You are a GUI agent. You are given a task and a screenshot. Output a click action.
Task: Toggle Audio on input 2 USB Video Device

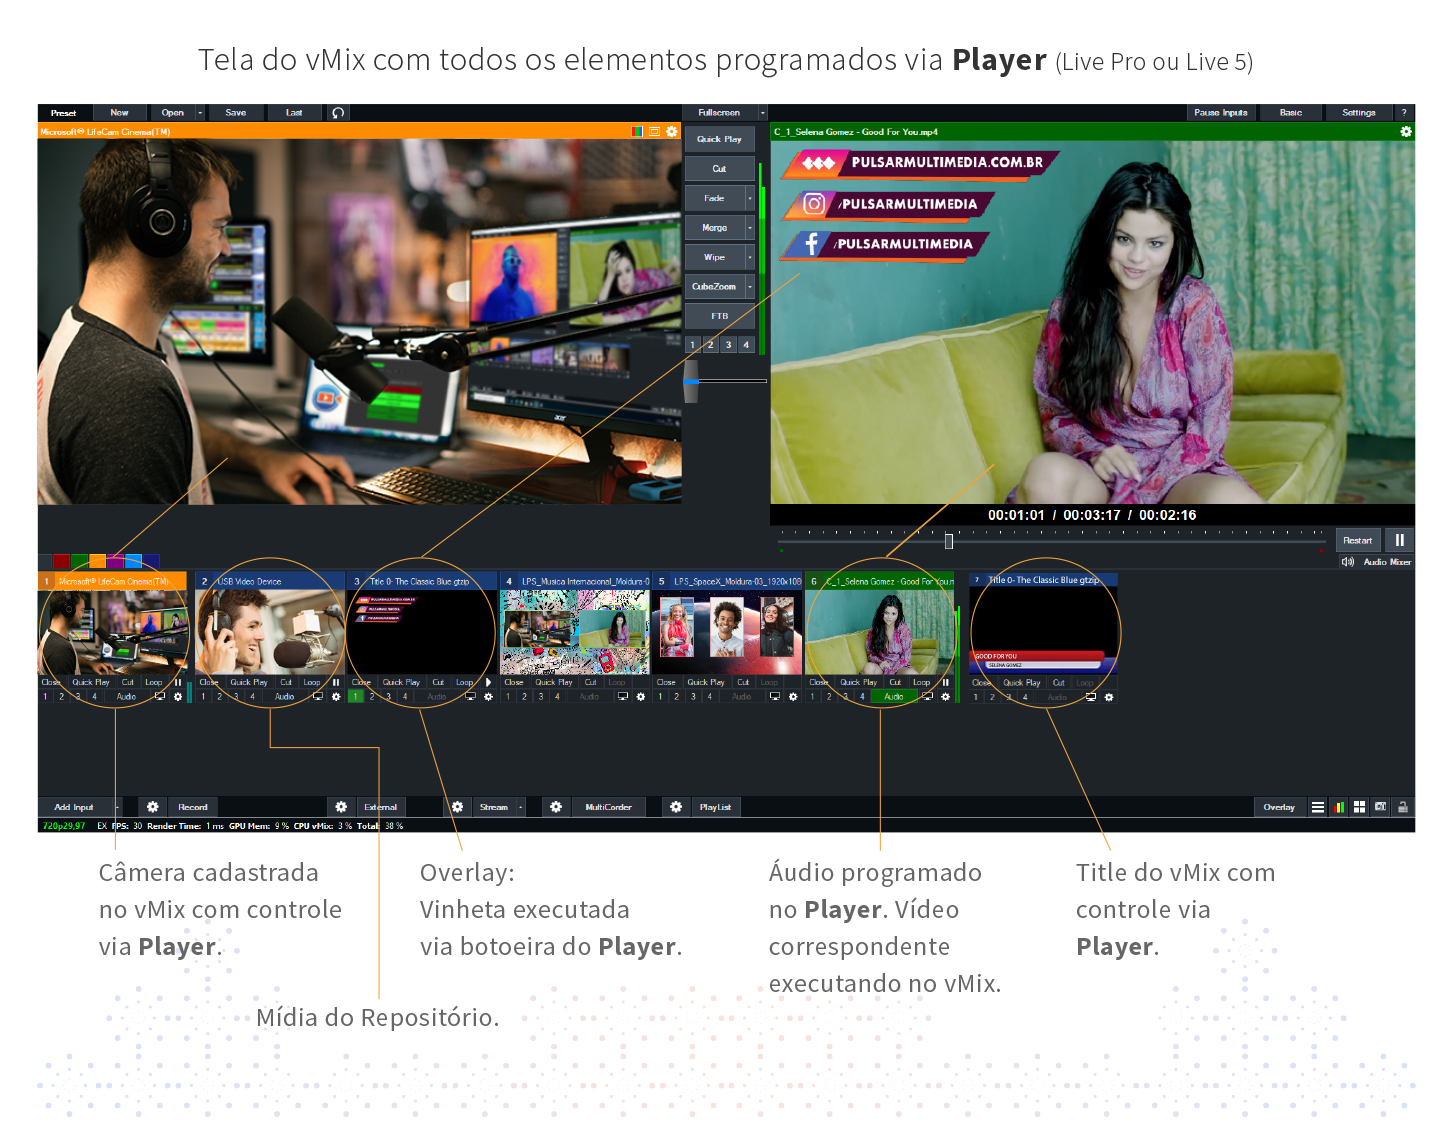[285, 697]
